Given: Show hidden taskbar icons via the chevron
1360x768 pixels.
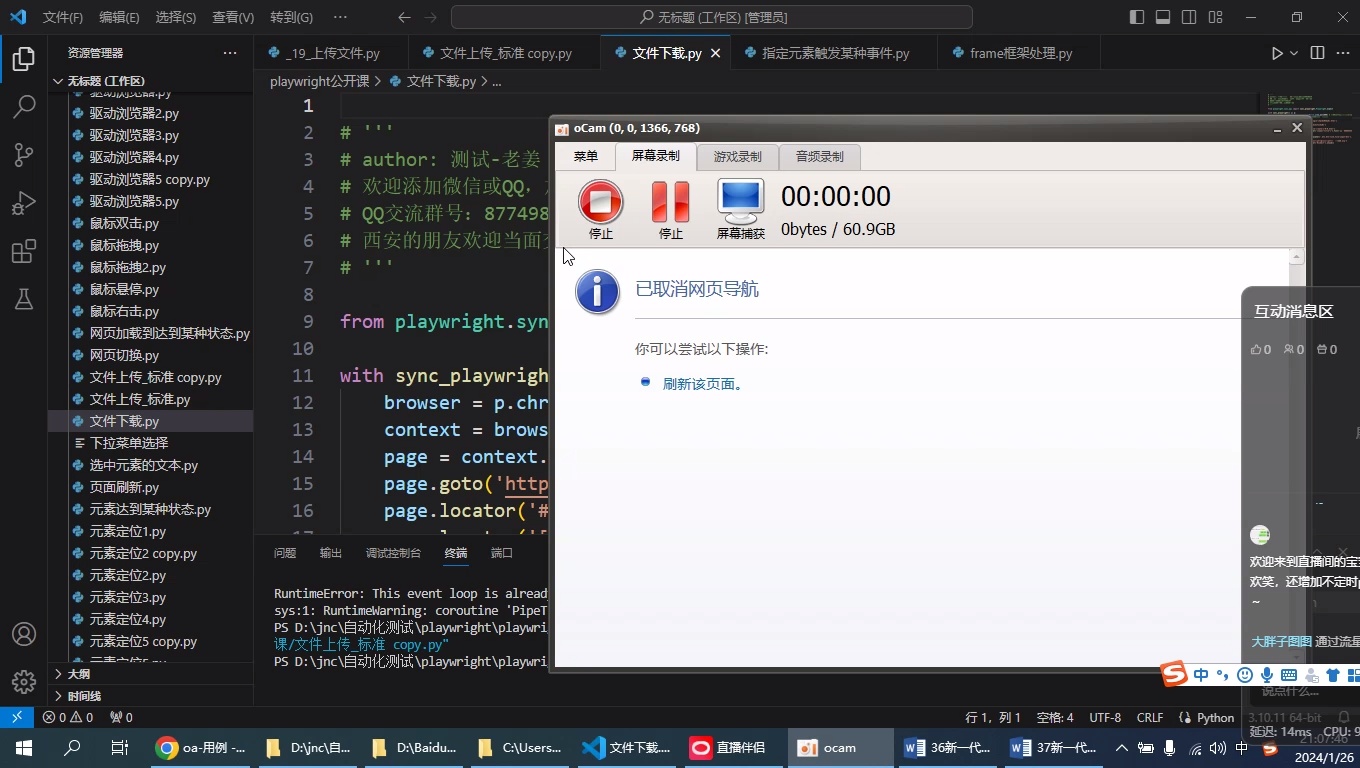Looking at the screenshot, I should point(1121,747).
